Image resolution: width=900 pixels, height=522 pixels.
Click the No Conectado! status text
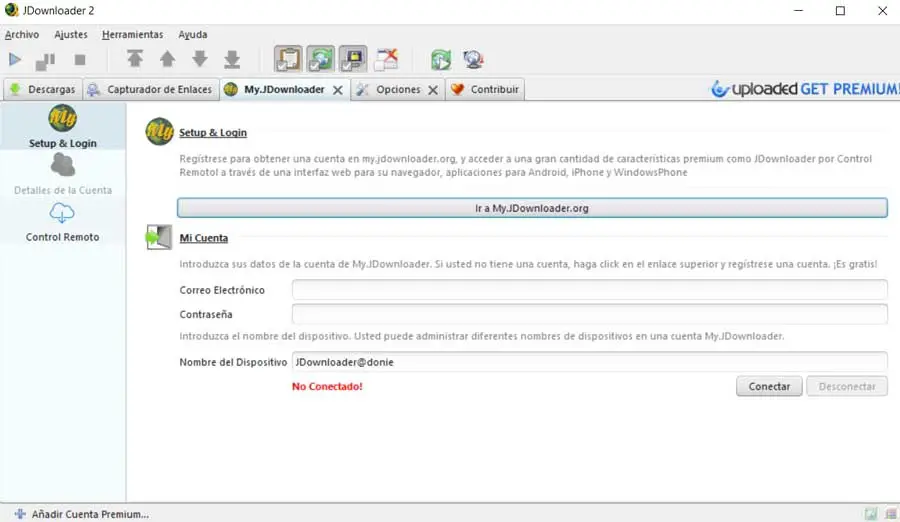(327, 386)
